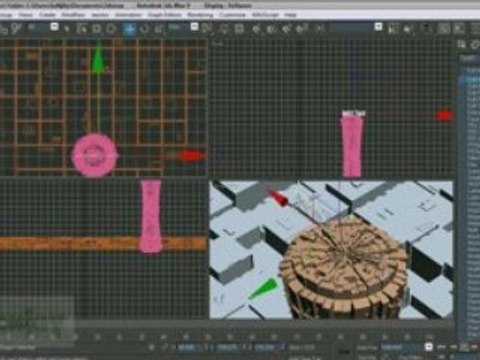Image resolution: width=480 pixels, height=360 pixels.
Task: Open the Views menu
Action: click(x=25, y=15)
